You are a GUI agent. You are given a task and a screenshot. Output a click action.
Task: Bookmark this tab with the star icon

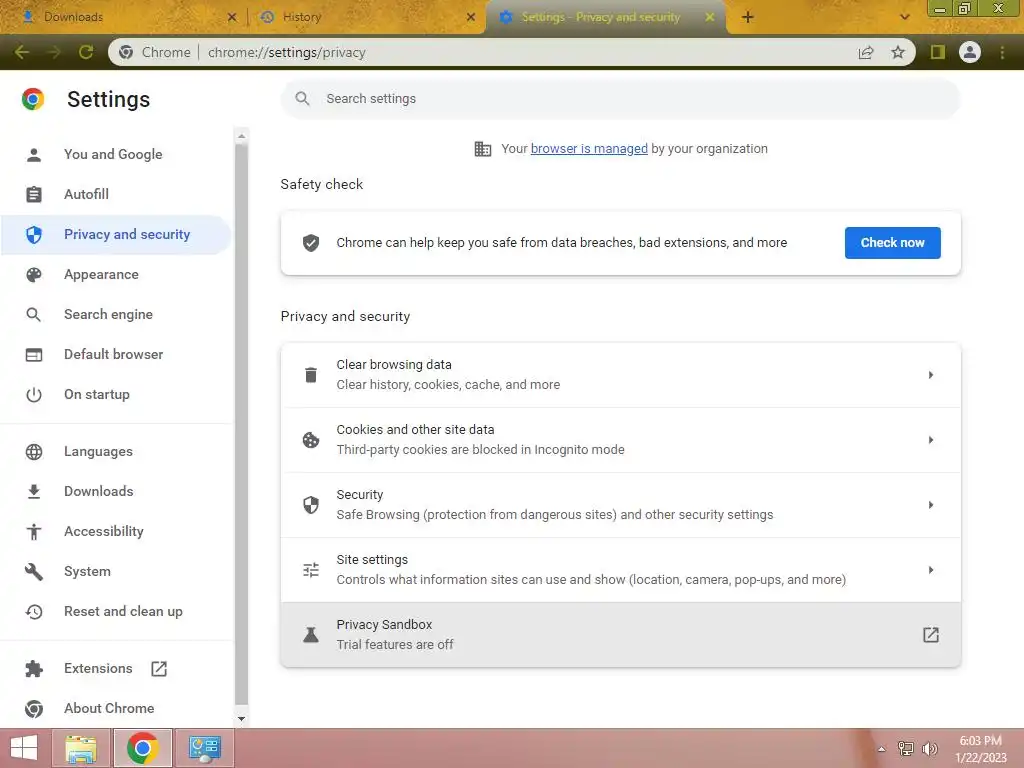(x=898, y=52)
